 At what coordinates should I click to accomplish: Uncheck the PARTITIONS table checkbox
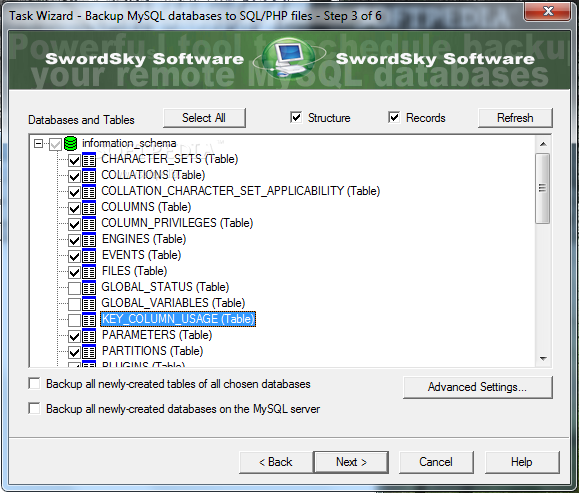pyautogui.click(x=74, y=352)
